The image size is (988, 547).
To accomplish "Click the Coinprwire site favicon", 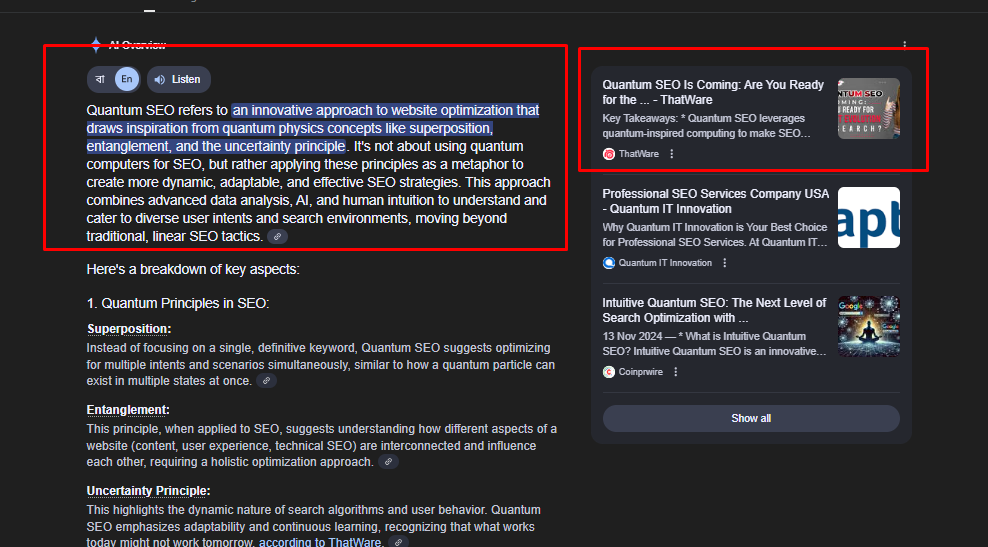I will pyautogui.click(x=609, y=372).
